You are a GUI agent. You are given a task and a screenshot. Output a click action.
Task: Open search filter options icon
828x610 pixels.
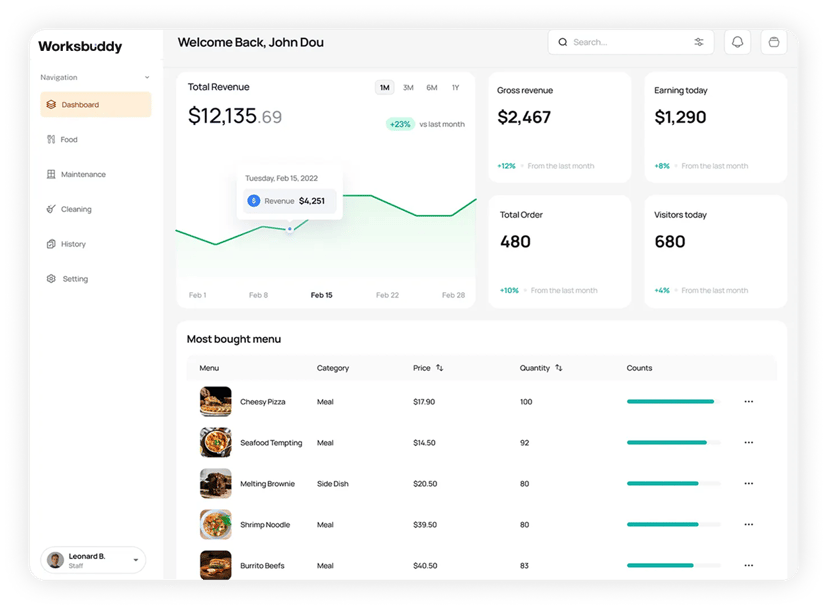tap(699, 42)
